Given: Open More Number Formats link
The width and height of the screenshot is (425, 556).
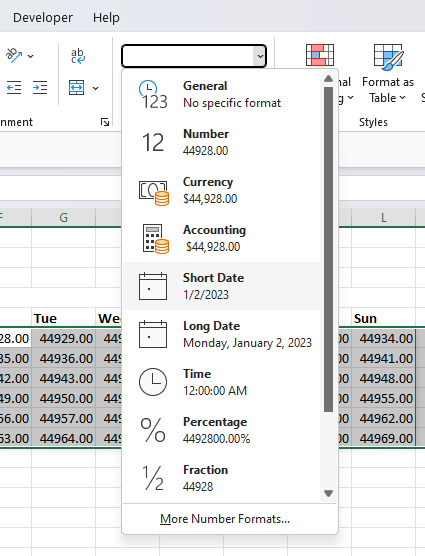Looking at the screenshot, I should [225, 519].
